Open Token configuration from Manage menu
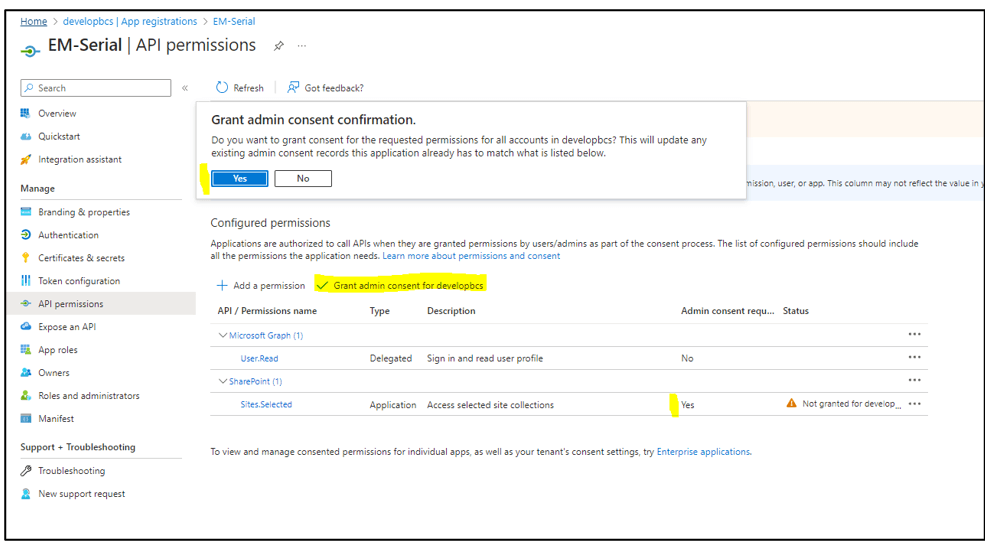The image size is (988, 546). [x=79, y=281]
